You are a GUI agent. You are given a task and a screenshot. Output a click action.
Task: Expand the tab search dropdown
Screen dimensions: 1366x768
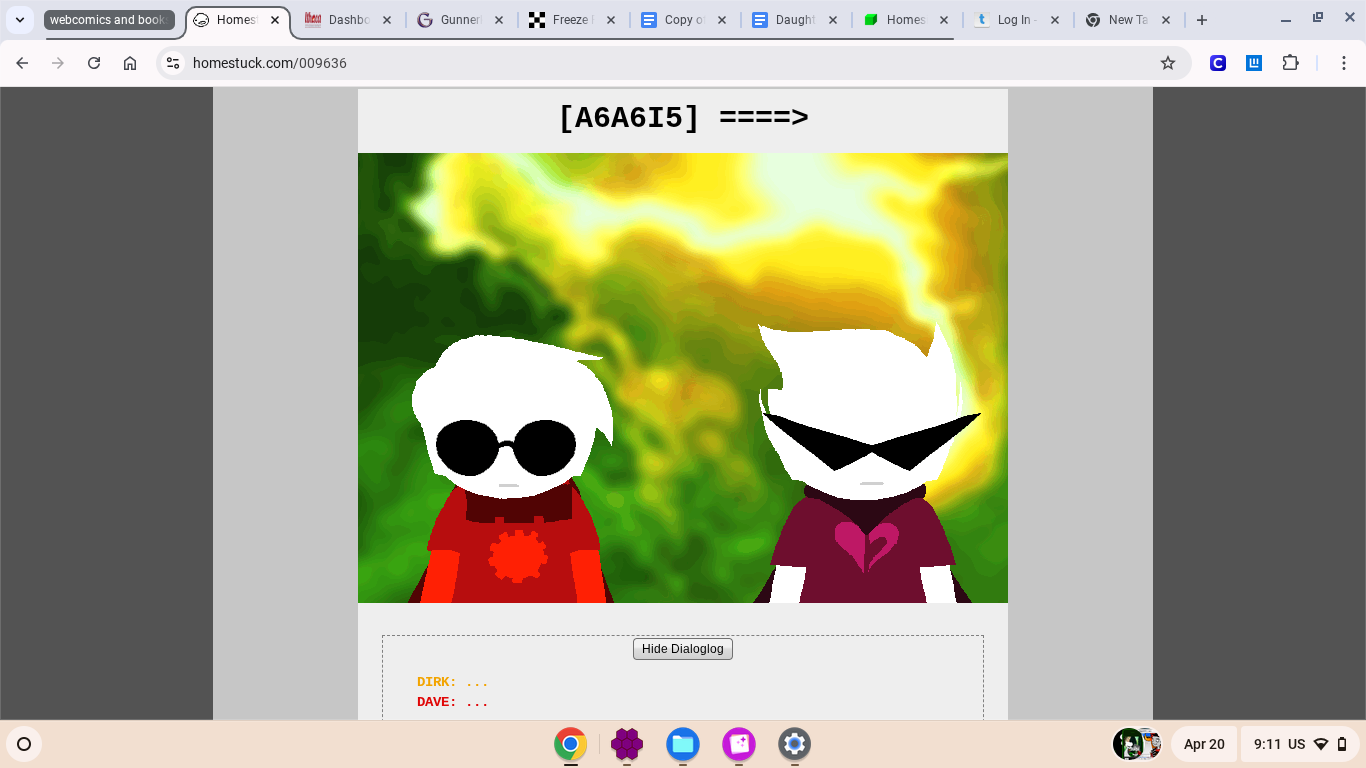click(20, 20)
